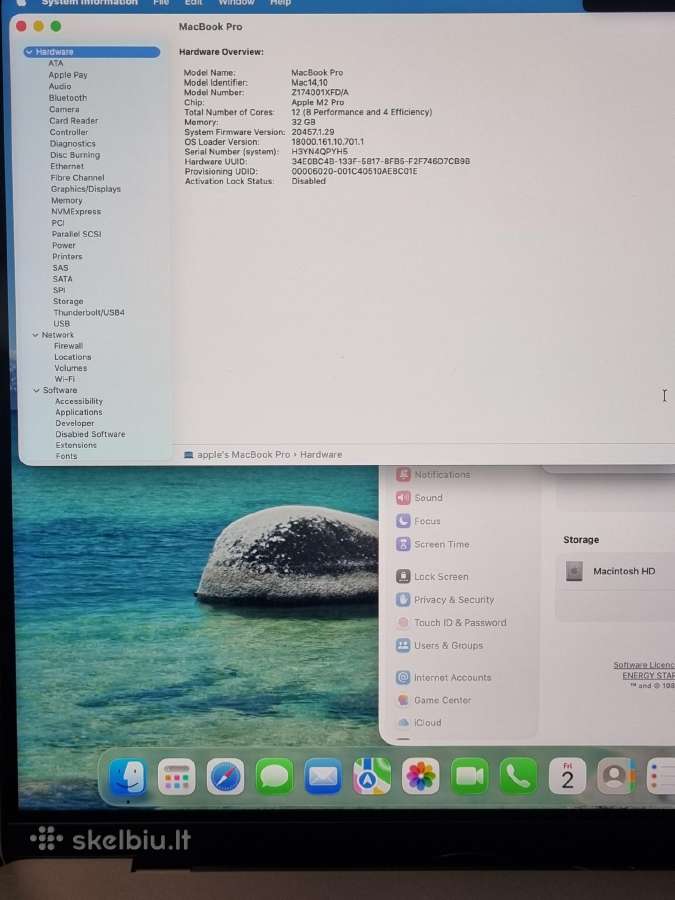The width and height of the screenshot is (675, 900).
Task: Launch Safari from the dock
Action: [225, 777]
